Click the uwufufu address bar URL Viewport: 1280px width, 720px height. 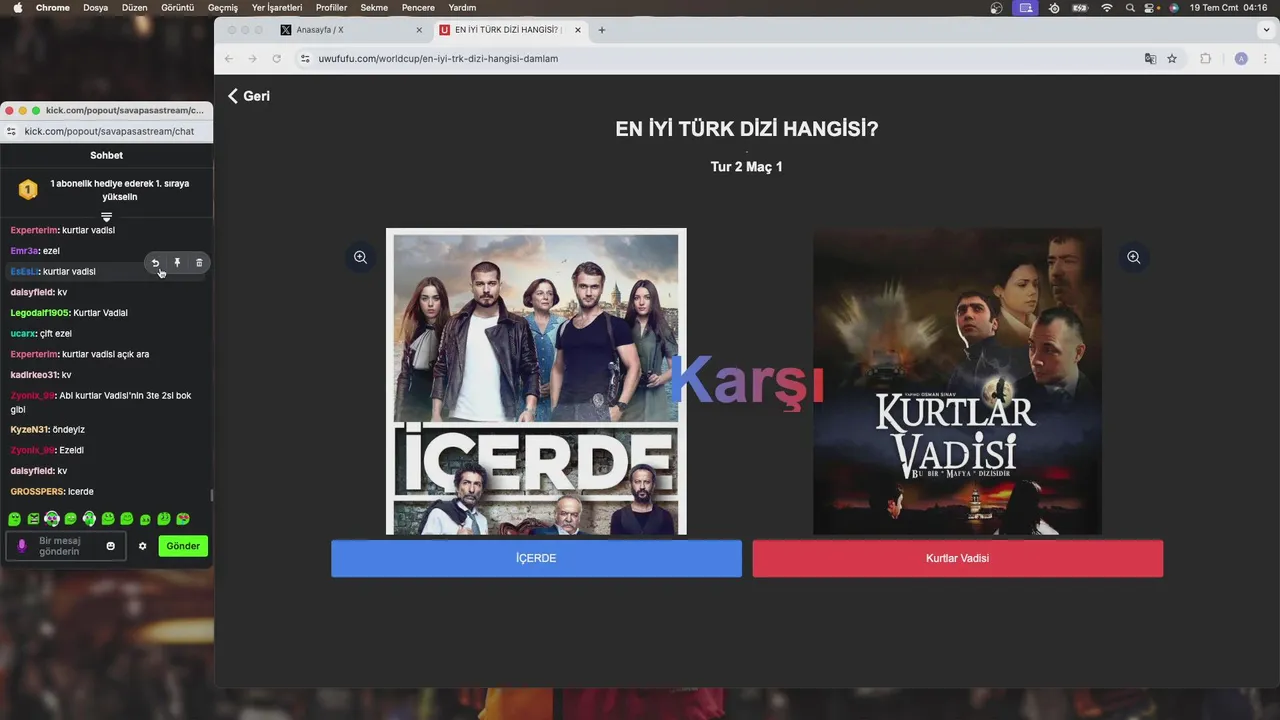tap(438, 59)
